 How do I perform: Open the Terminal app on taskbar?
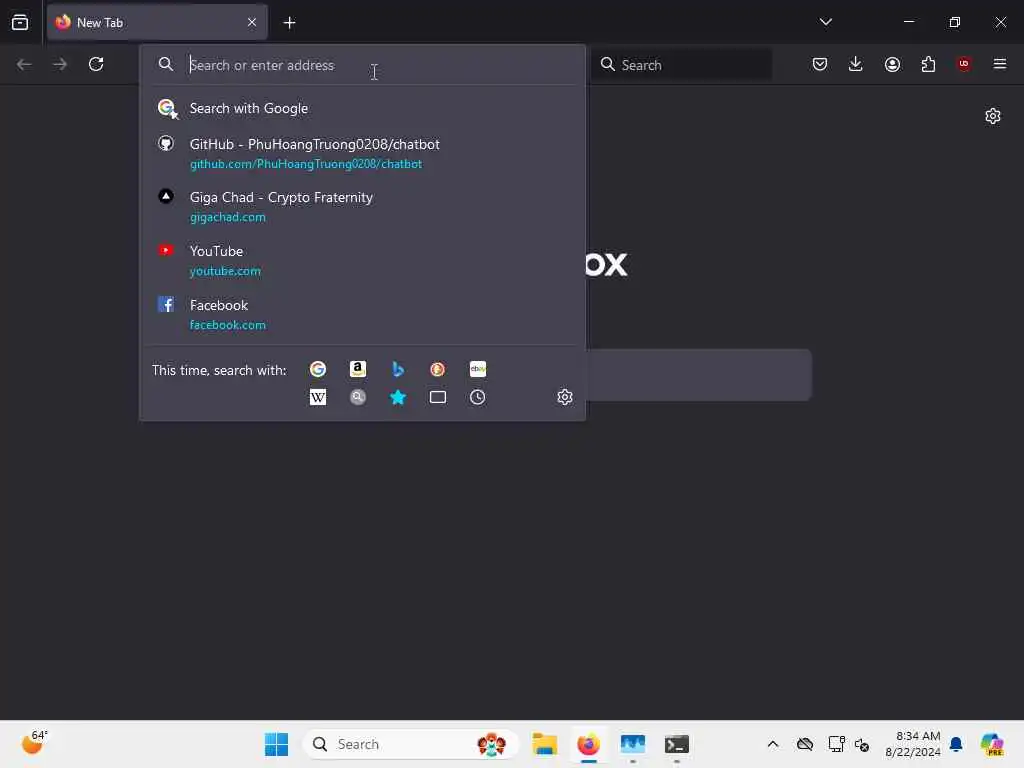pos(677,744)
